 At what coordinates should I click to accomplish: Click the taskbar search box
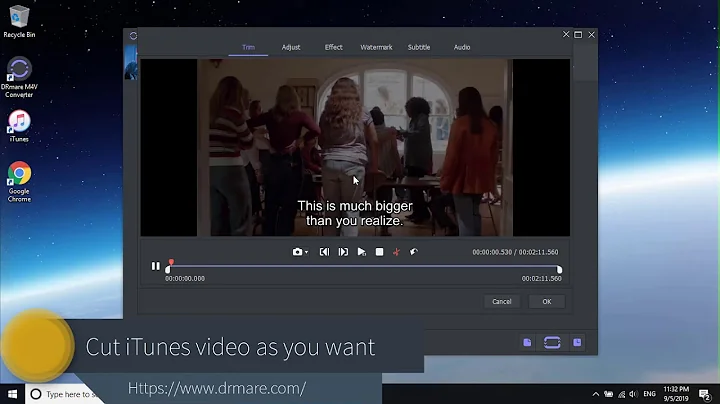(64, 394)
